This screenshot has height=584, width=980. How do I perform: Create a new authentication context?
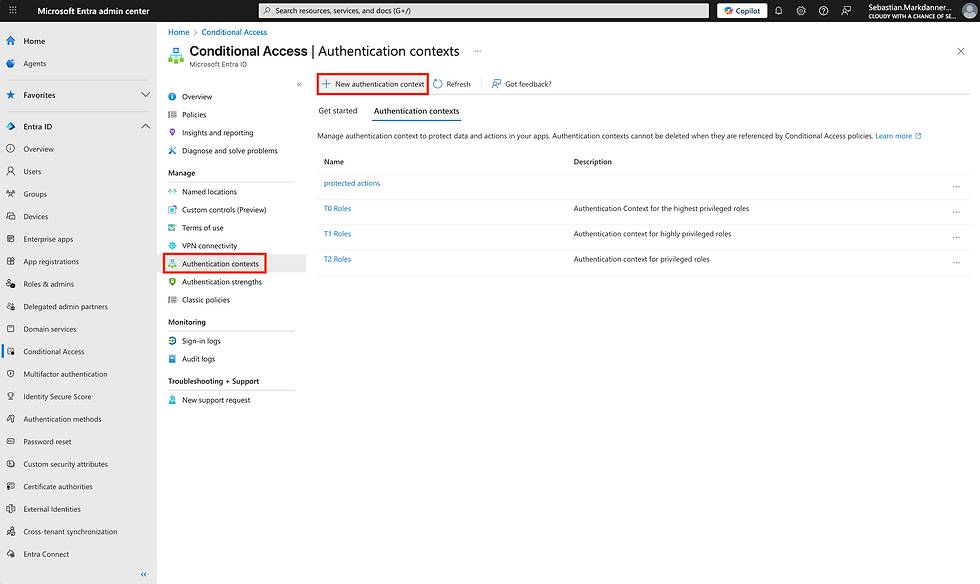pos(372,84)
